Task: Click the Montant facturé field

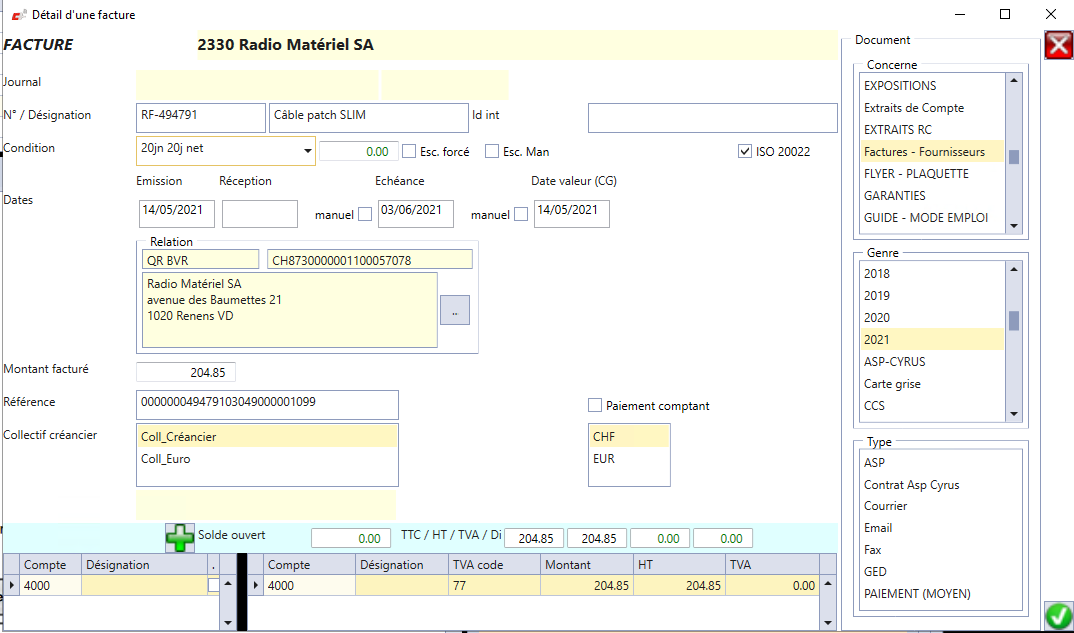Action: (x=186, y=372)
